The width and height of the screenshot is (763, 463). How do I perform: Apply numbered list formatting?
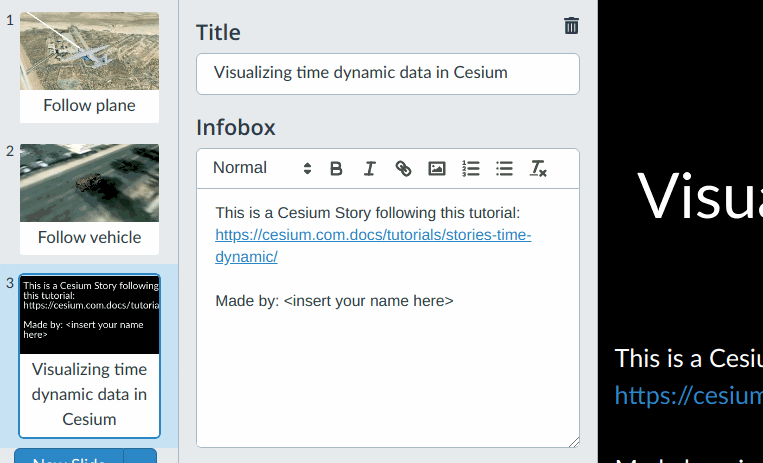click(471, 169)
